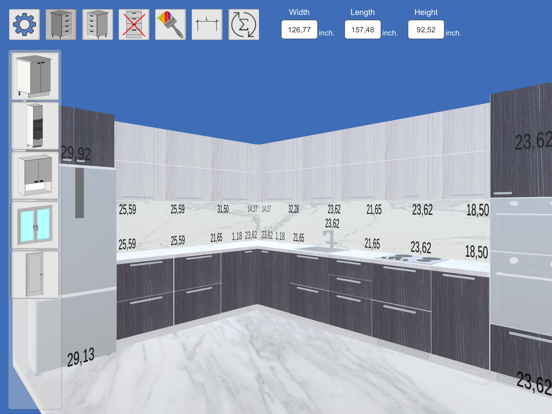The width and height of the screenshot is (552, 414).
Task: Choose the wall cabinet thumbnail
Action: coord(35,175)
